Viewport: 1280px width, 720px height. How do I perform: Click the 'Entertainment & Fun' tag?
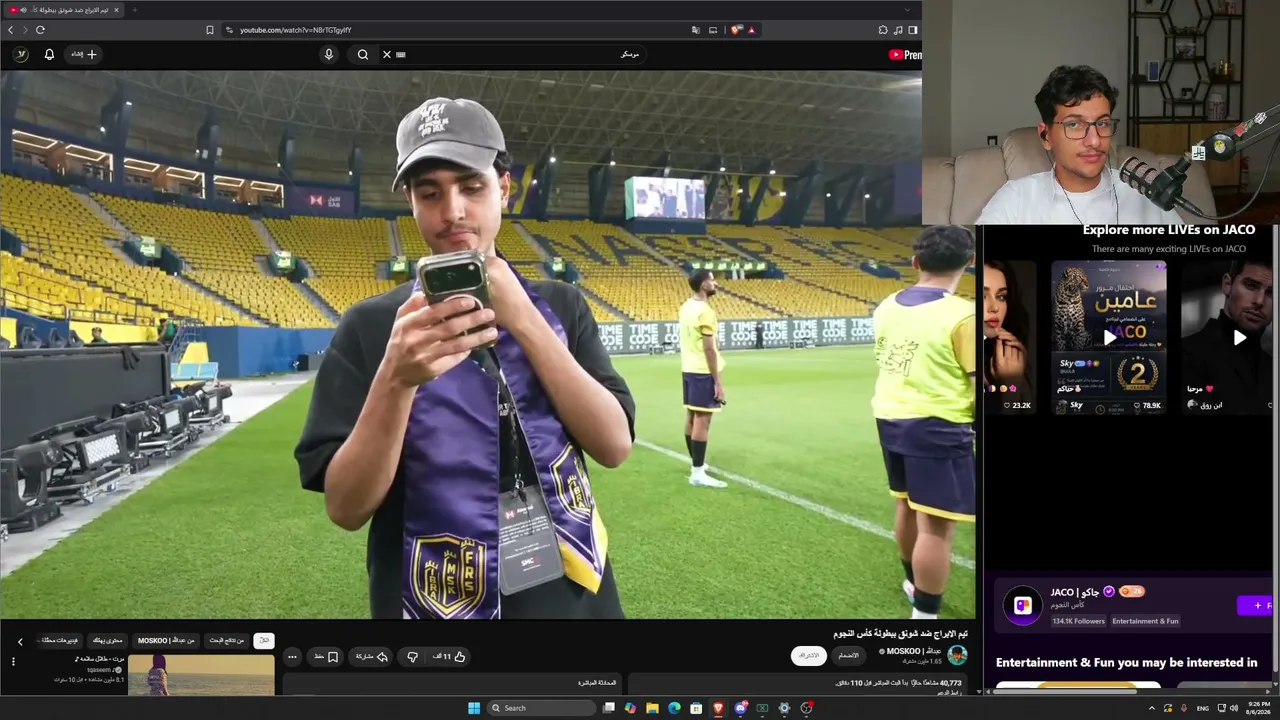click(1145, 621)
